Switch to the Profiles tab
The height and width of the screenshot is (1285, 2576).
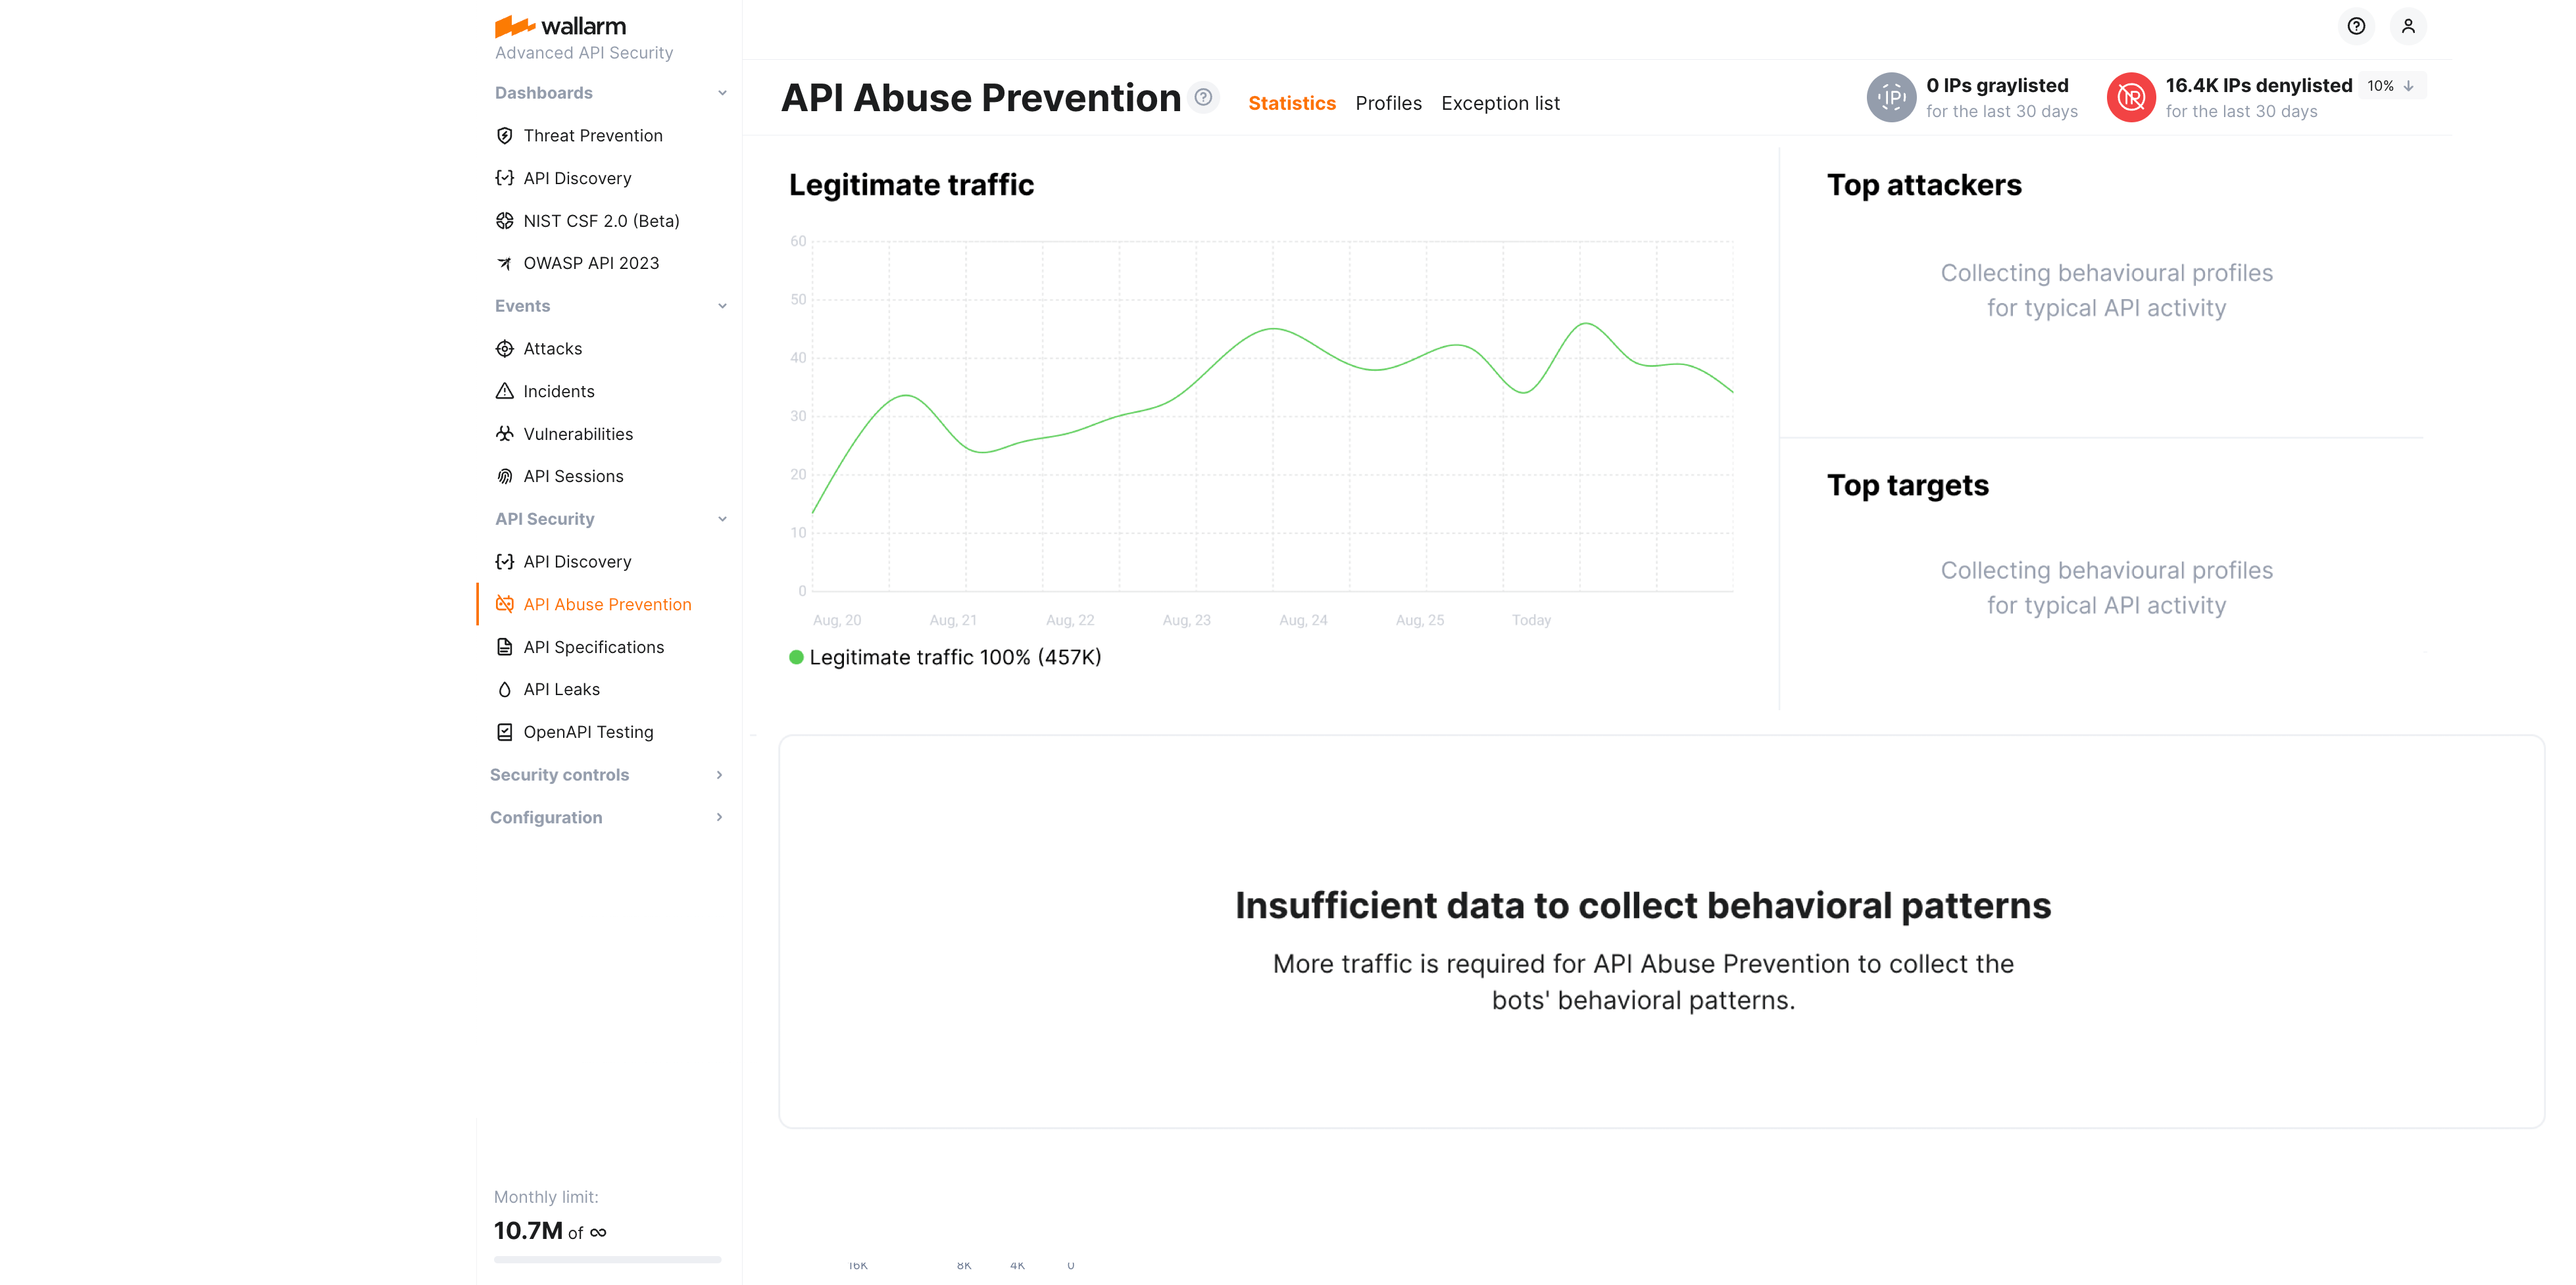click(1389, 103)
